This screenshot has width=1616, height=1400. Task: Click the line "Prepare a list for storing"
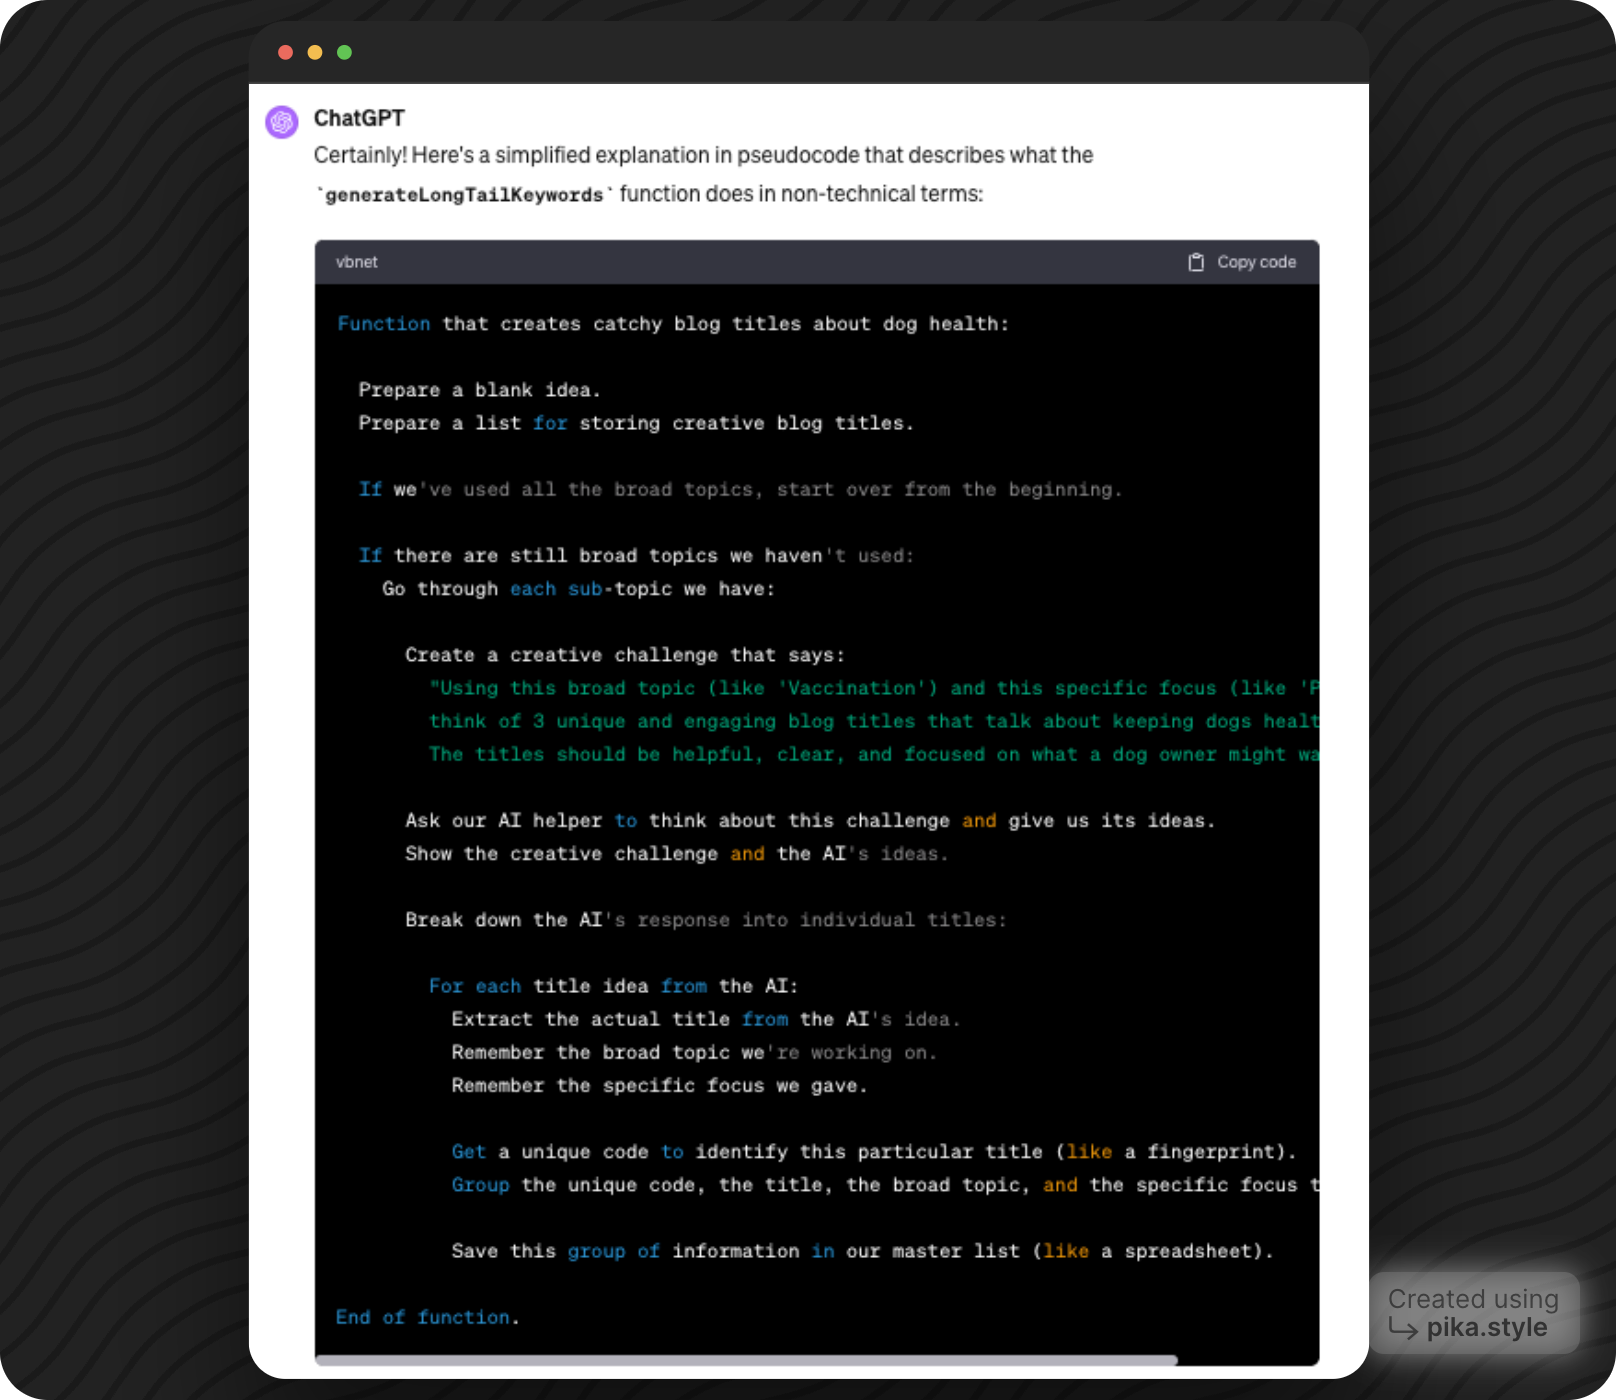tap(636, 423)
